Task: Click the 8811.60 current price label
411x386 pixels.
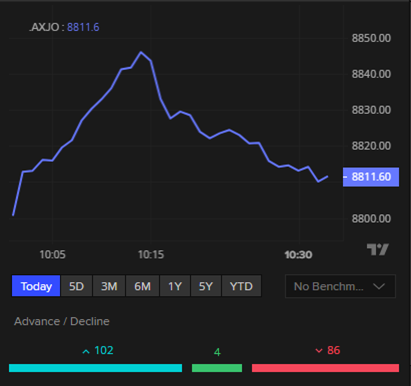Action: tap(371, 177)
